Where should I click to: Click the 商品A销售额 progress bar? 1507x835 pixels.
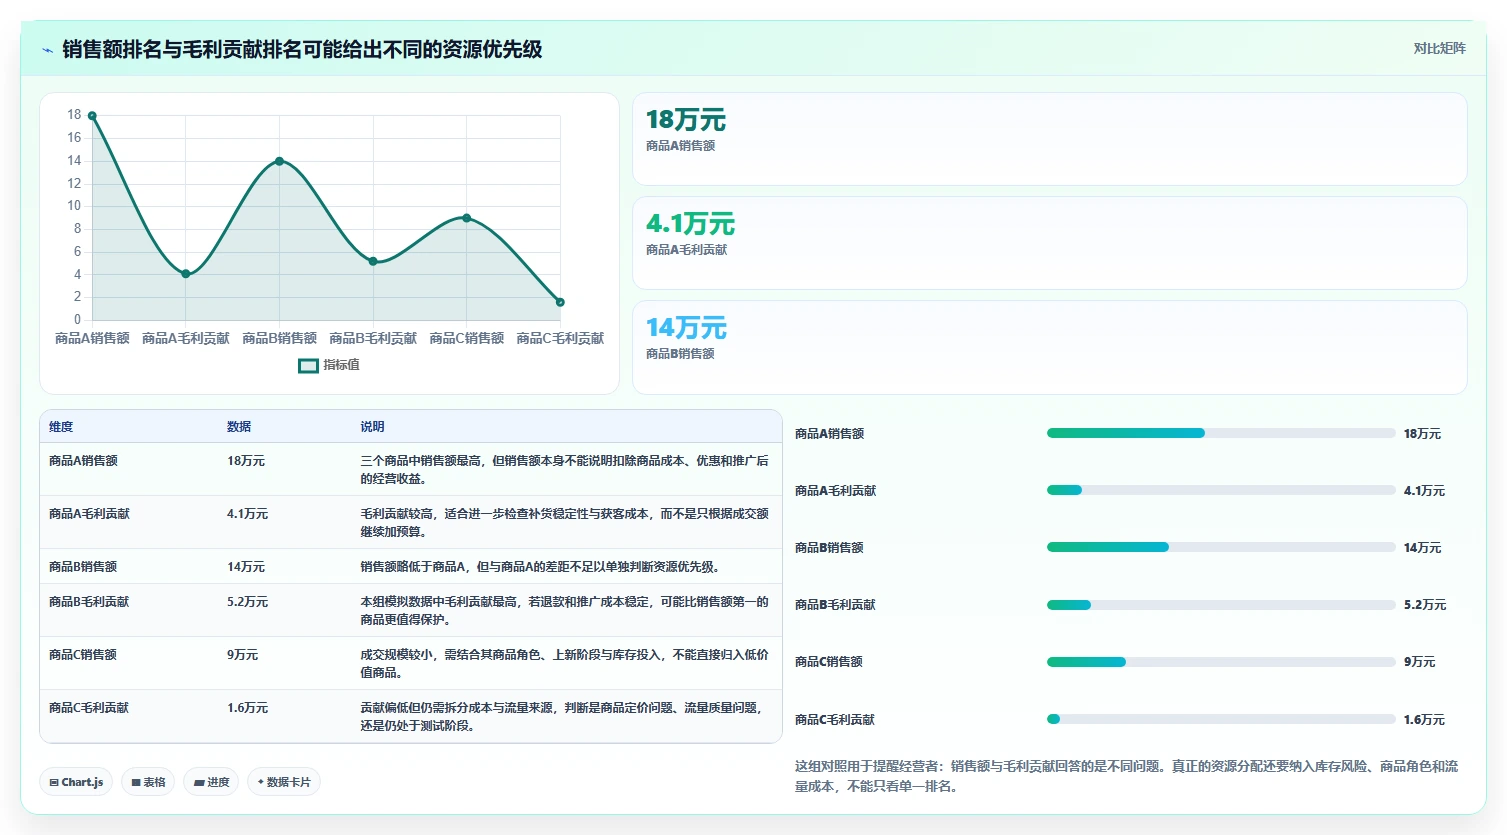(x=1221, y=433)
